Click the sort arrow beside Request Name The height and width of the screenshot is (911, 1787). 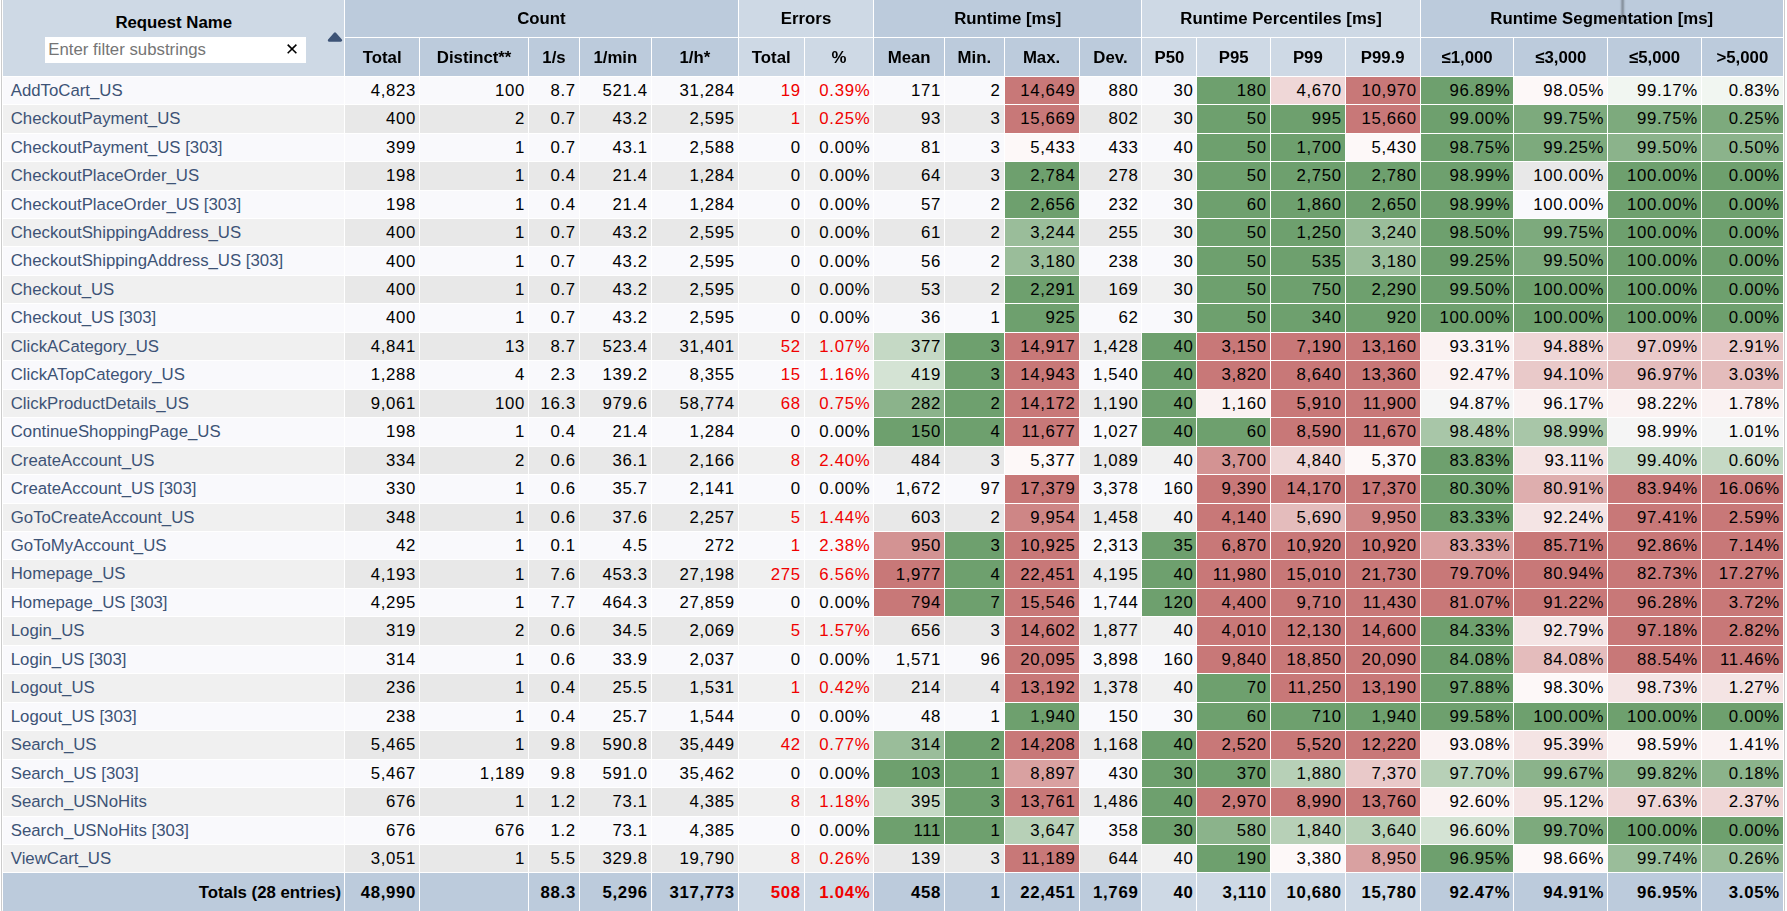click(334, 38)
